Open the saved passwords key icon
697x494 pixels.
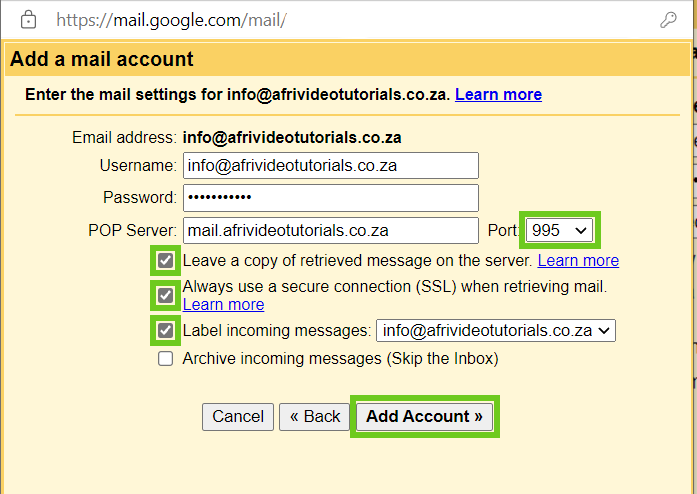(x=668, y=20)
